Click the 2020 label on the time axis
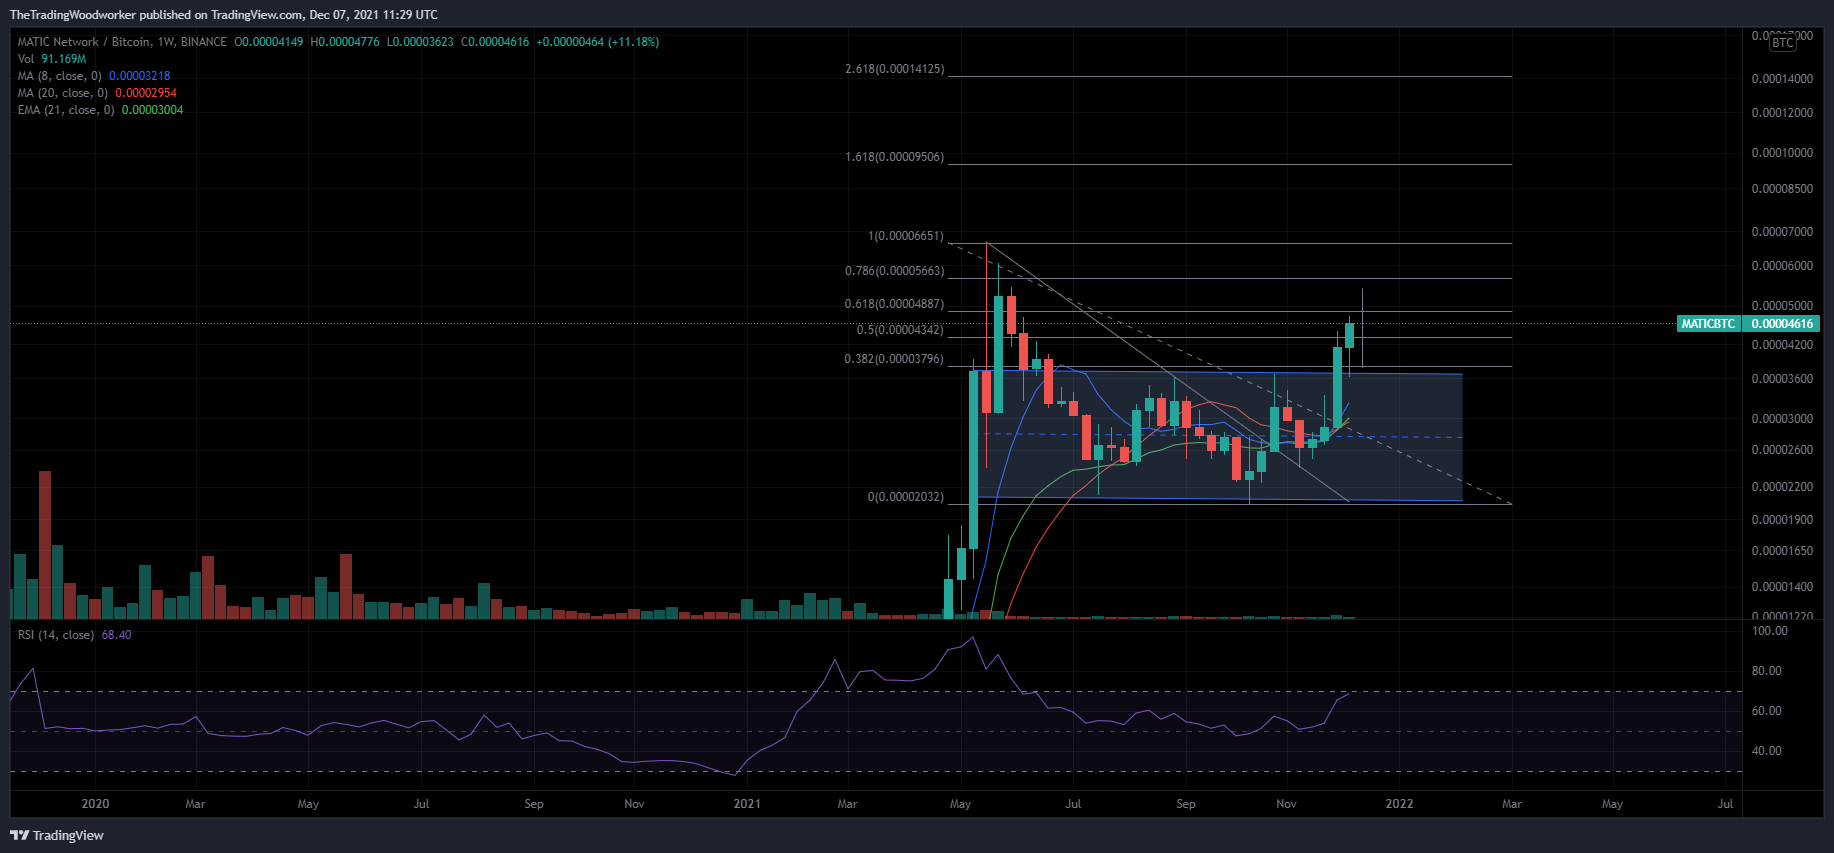The height and width of the screenshot is (853, 1834). tap(95, 804)
